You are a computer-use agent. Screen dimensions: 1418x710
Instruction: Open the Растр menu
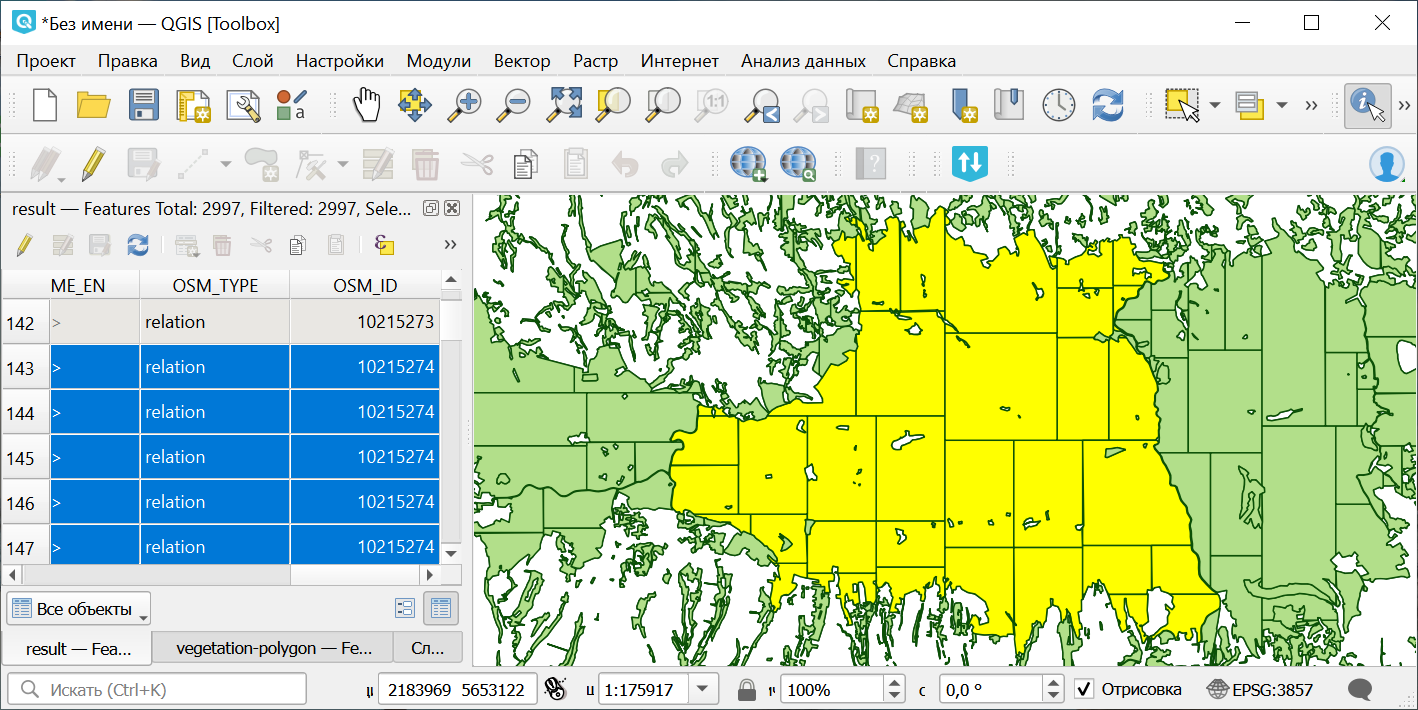tap(596, 61)
